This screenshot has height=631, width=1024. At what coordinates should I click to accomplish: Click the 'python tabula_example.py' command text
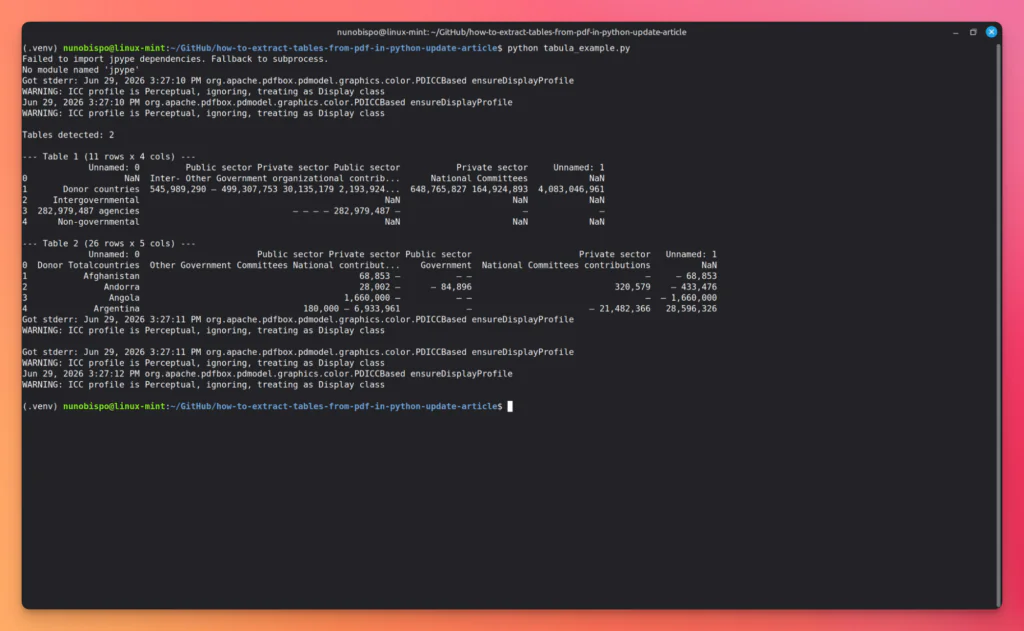(568, 48)
